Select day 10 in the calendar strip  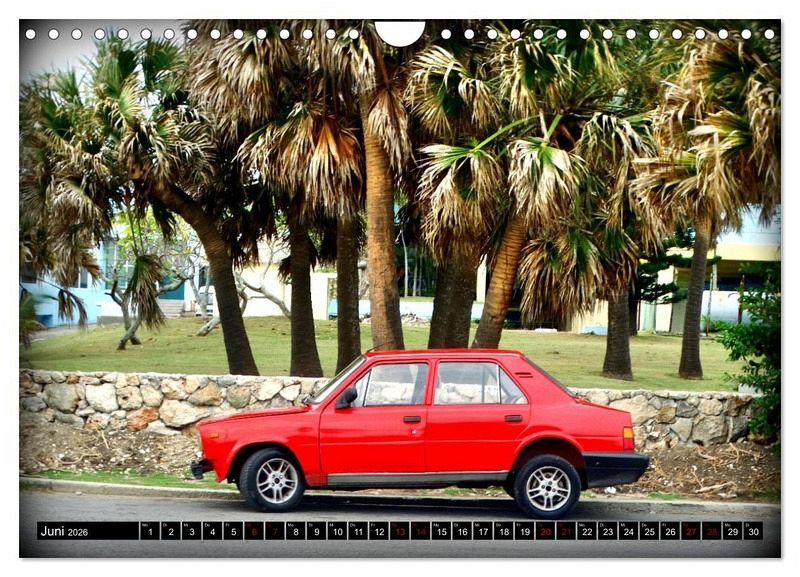click(337, 531)
